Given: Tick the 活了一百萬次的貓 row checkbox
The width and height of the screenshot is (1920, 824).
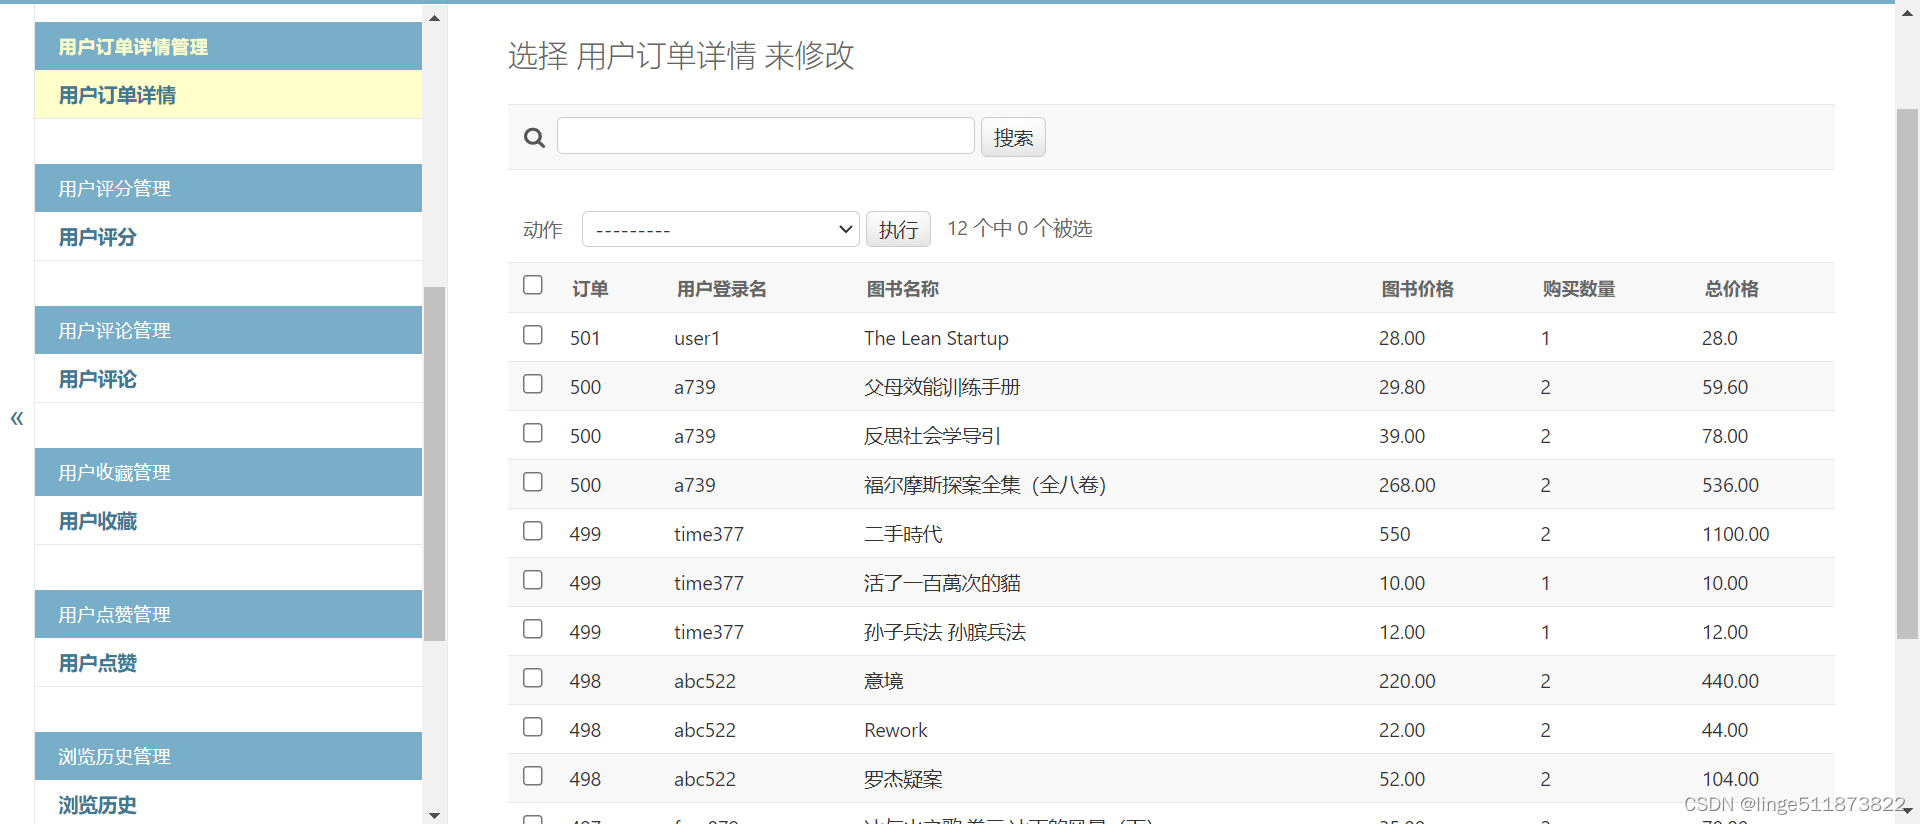Looking at the screenshot, I should coord(533,580).
